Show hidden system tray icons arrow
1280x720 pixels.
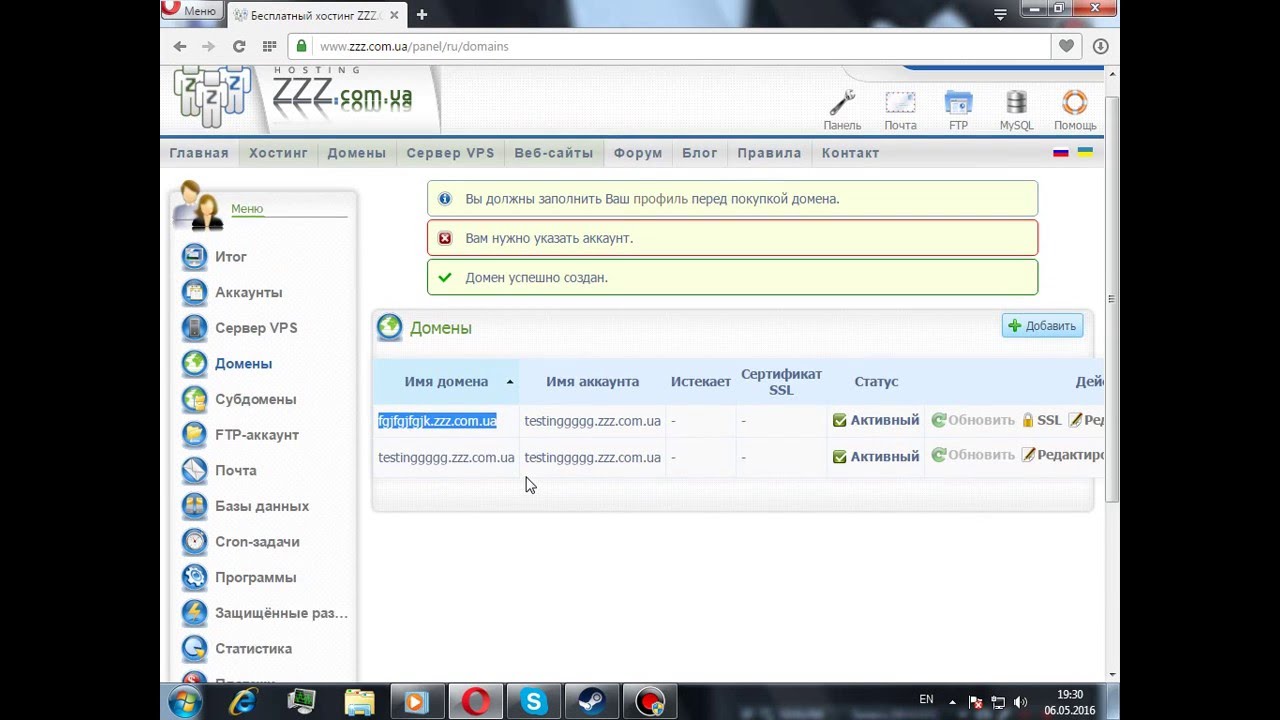point(952,702)
